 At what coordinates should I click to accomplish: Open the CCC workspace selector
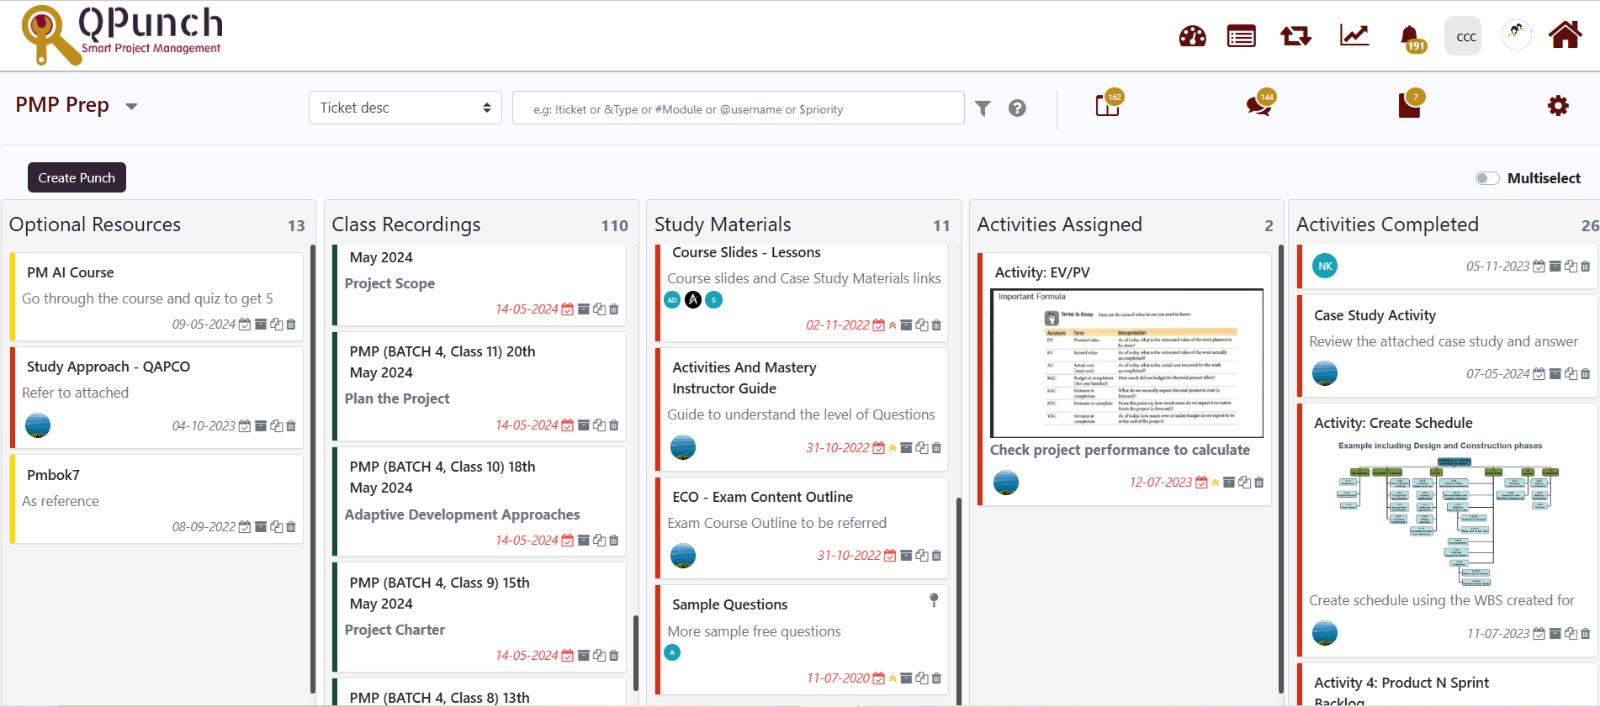click(1465, 37)
